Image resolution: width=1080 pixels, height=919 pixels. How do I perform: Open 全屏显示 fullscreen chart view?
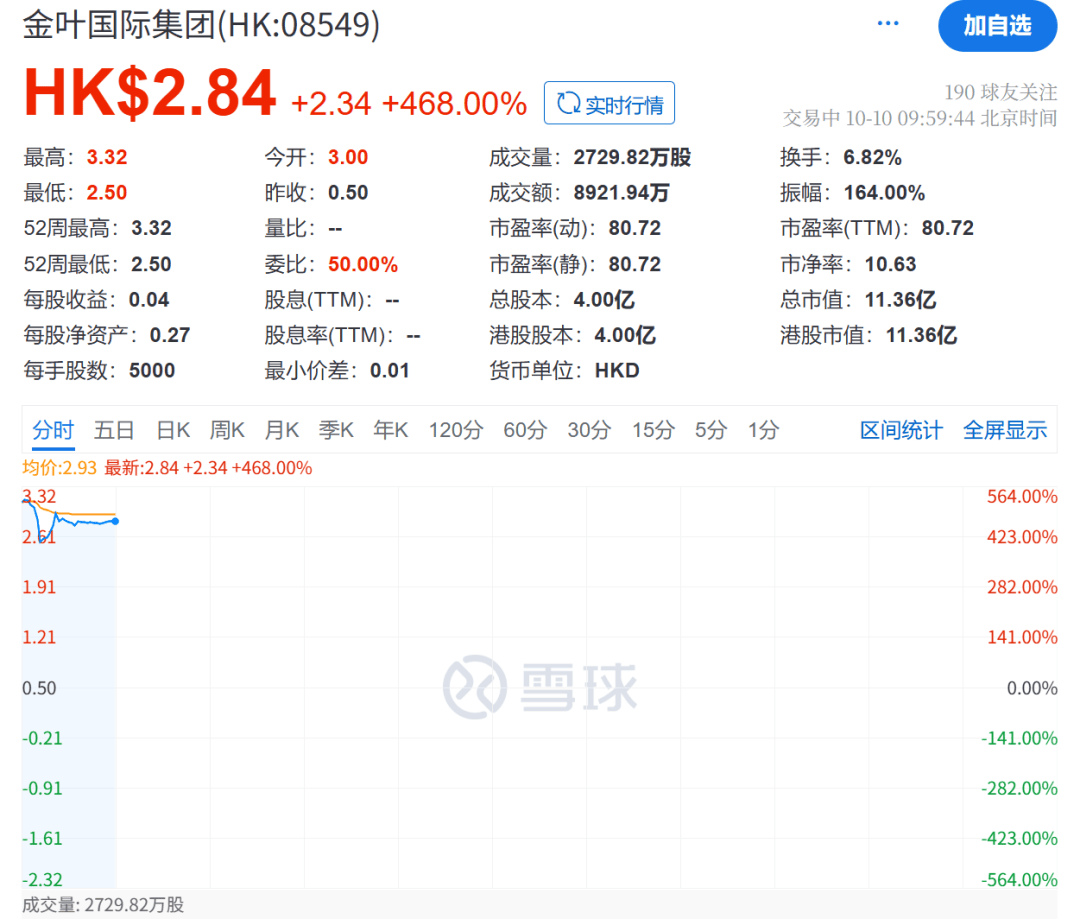1005,429
